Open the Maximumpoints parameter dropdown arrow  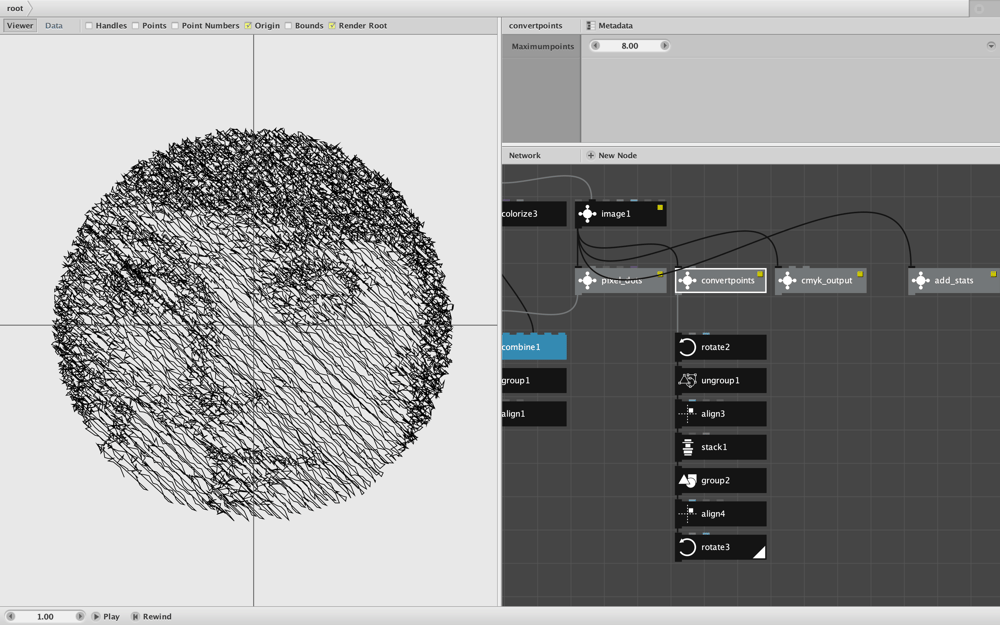click(991, 46)
